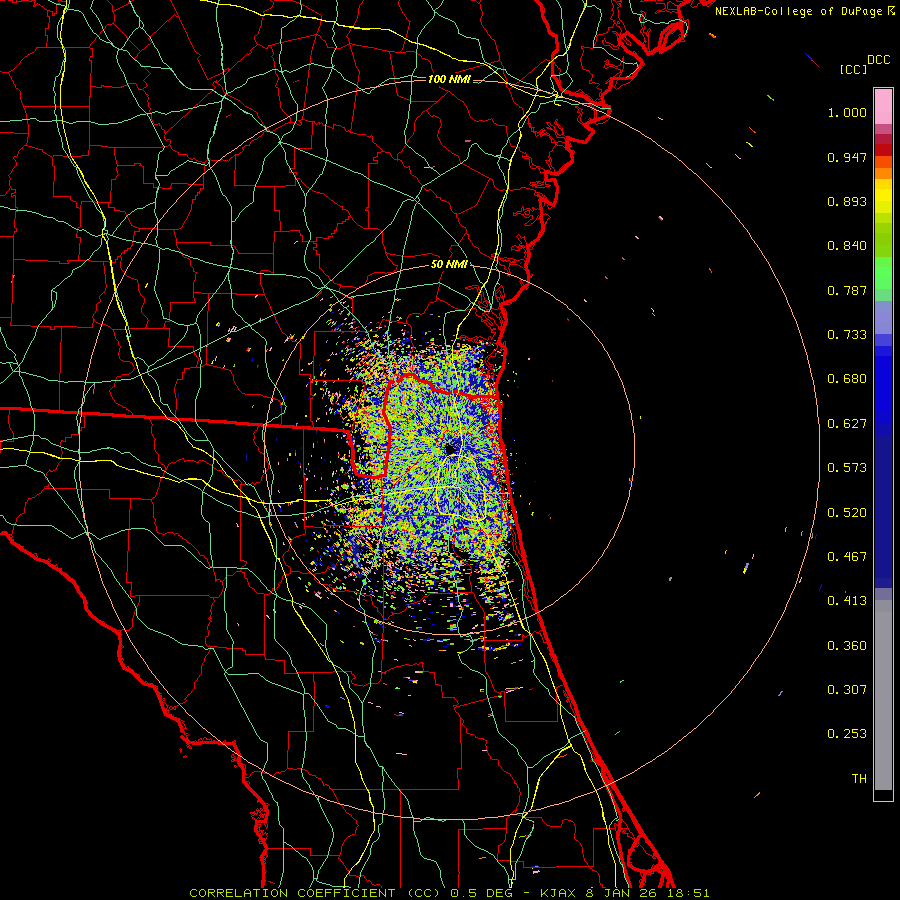Image resolution: width=900 pixels, height=900 pixels.
Task: Click the CORRELATION COEFFICIENT caption text
Action: 292,893
